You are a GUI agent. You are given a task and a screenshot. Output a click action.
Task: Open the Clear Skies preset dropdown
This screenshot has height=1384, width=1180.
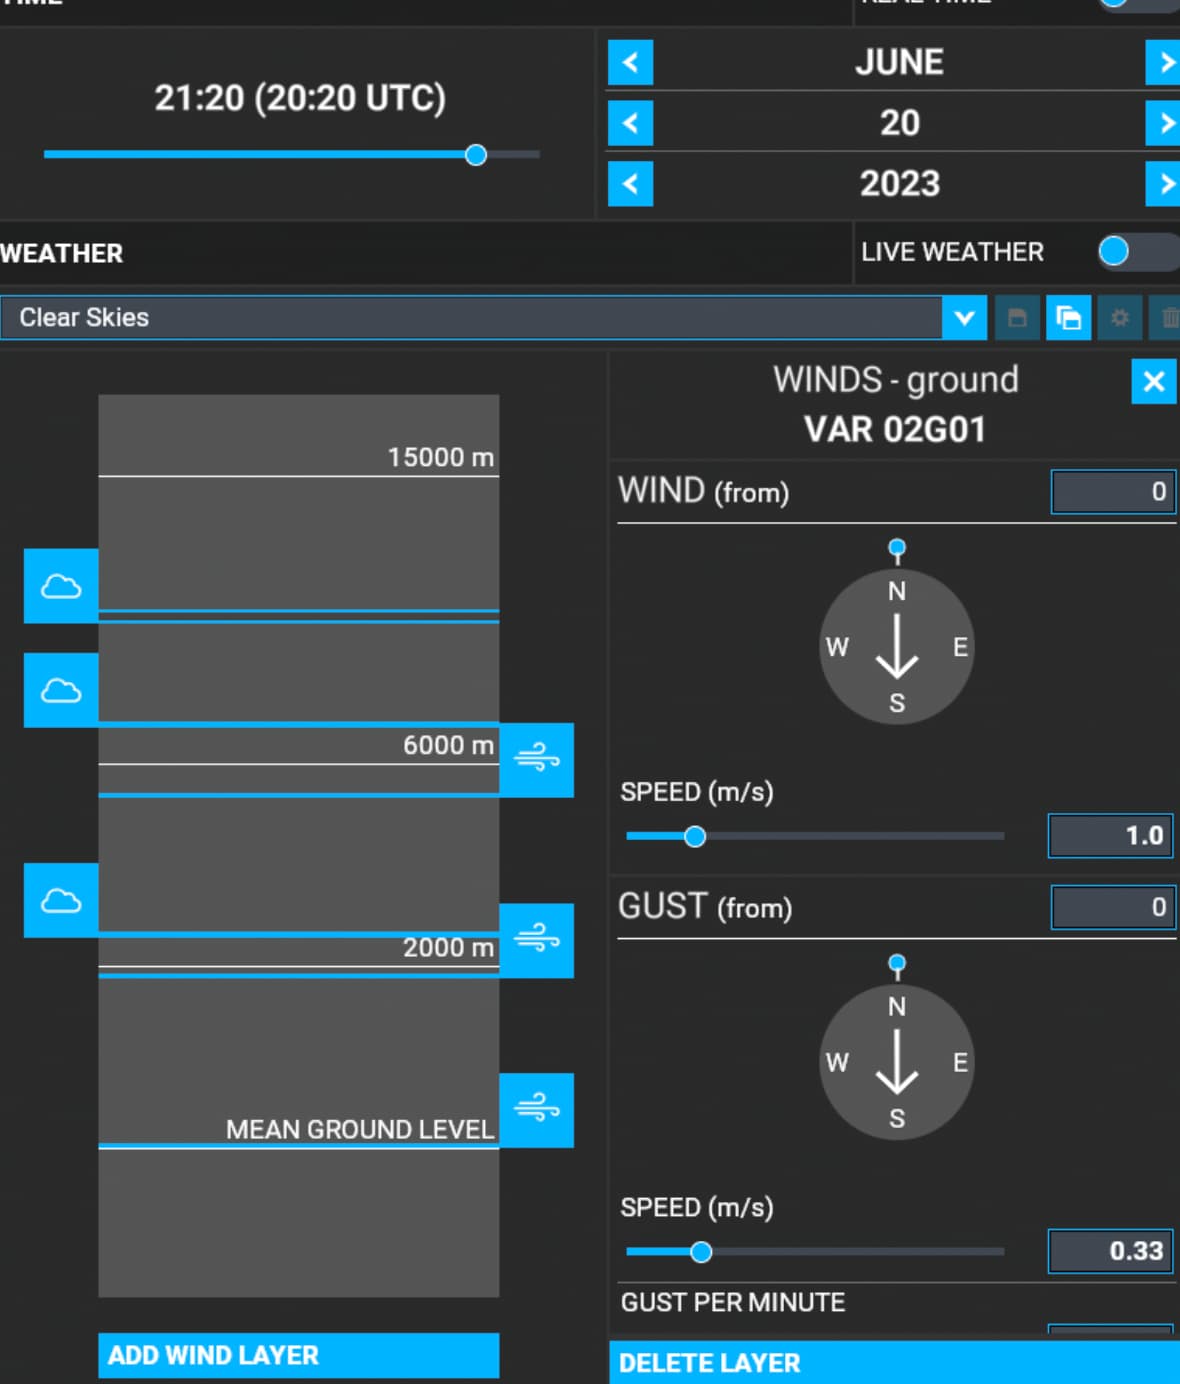(x=964, y=318)
